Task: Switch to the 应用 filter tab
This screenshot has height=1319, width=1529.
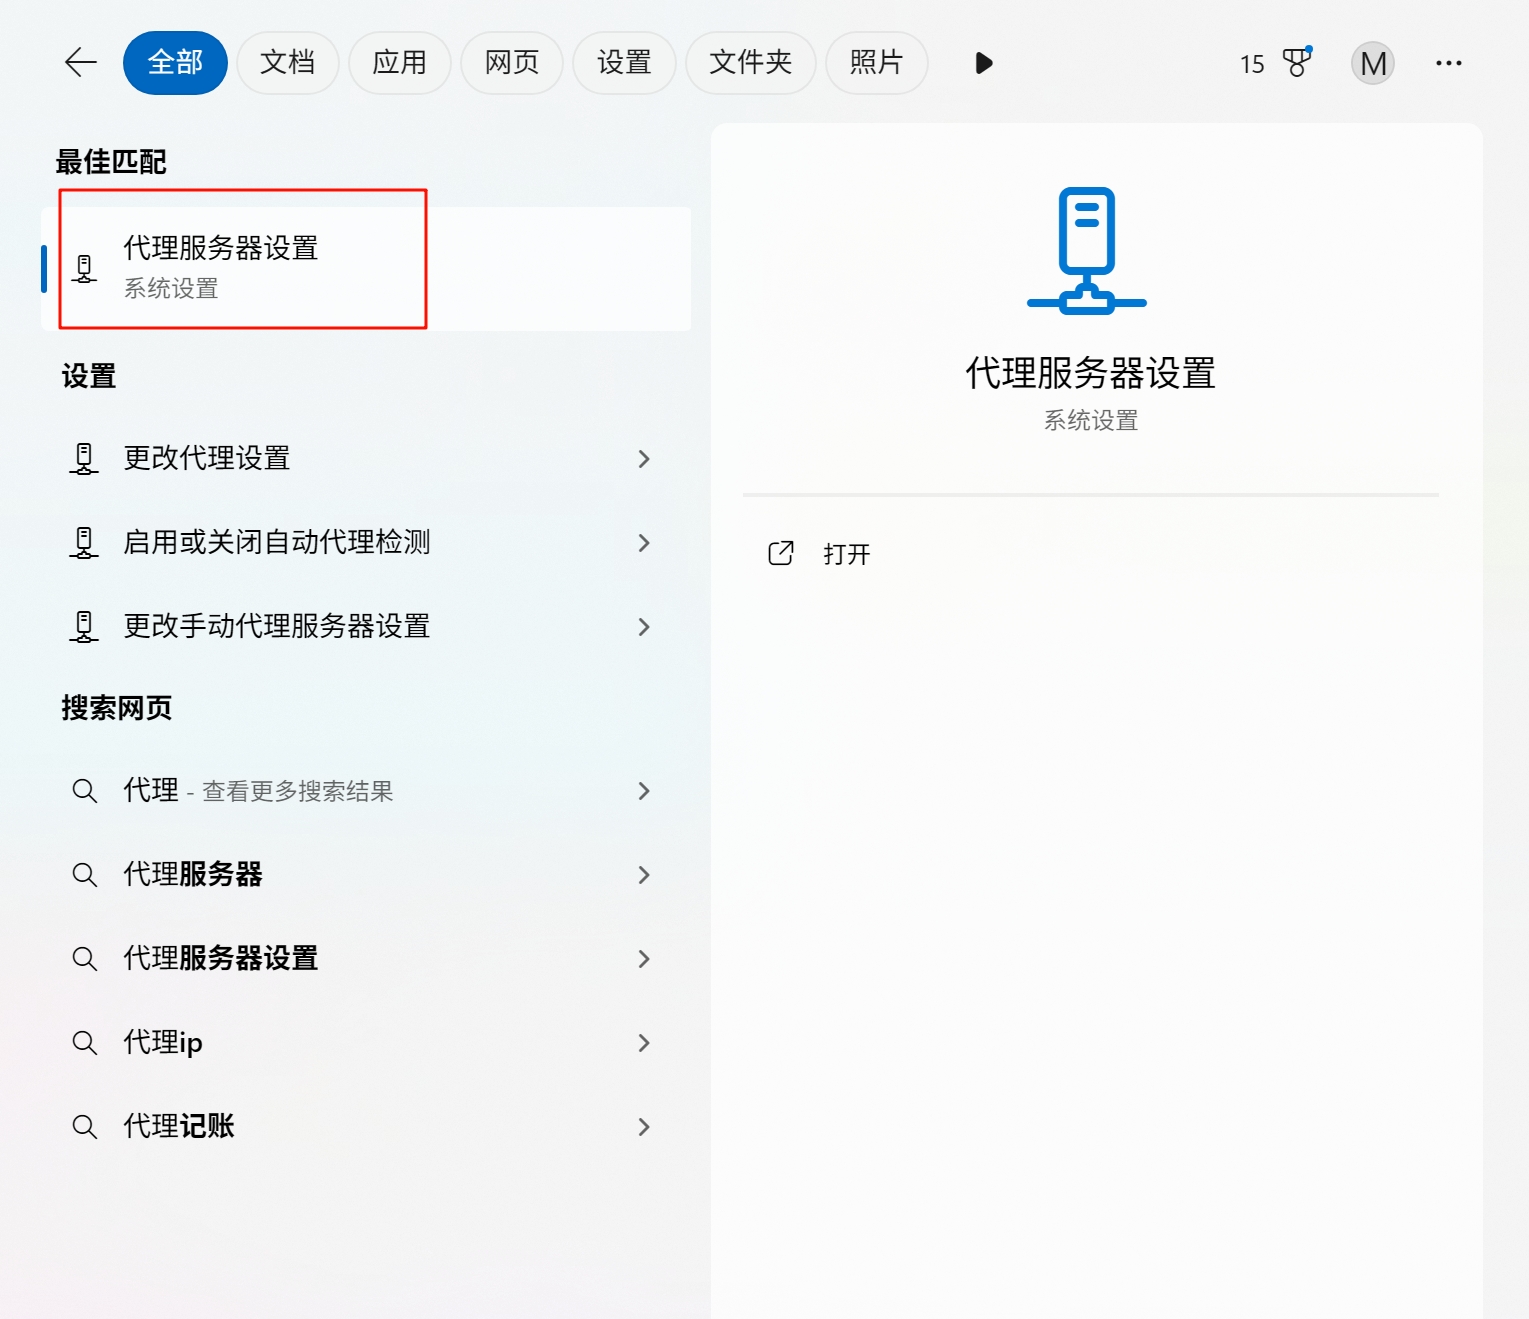Action: tap(399, 63)
